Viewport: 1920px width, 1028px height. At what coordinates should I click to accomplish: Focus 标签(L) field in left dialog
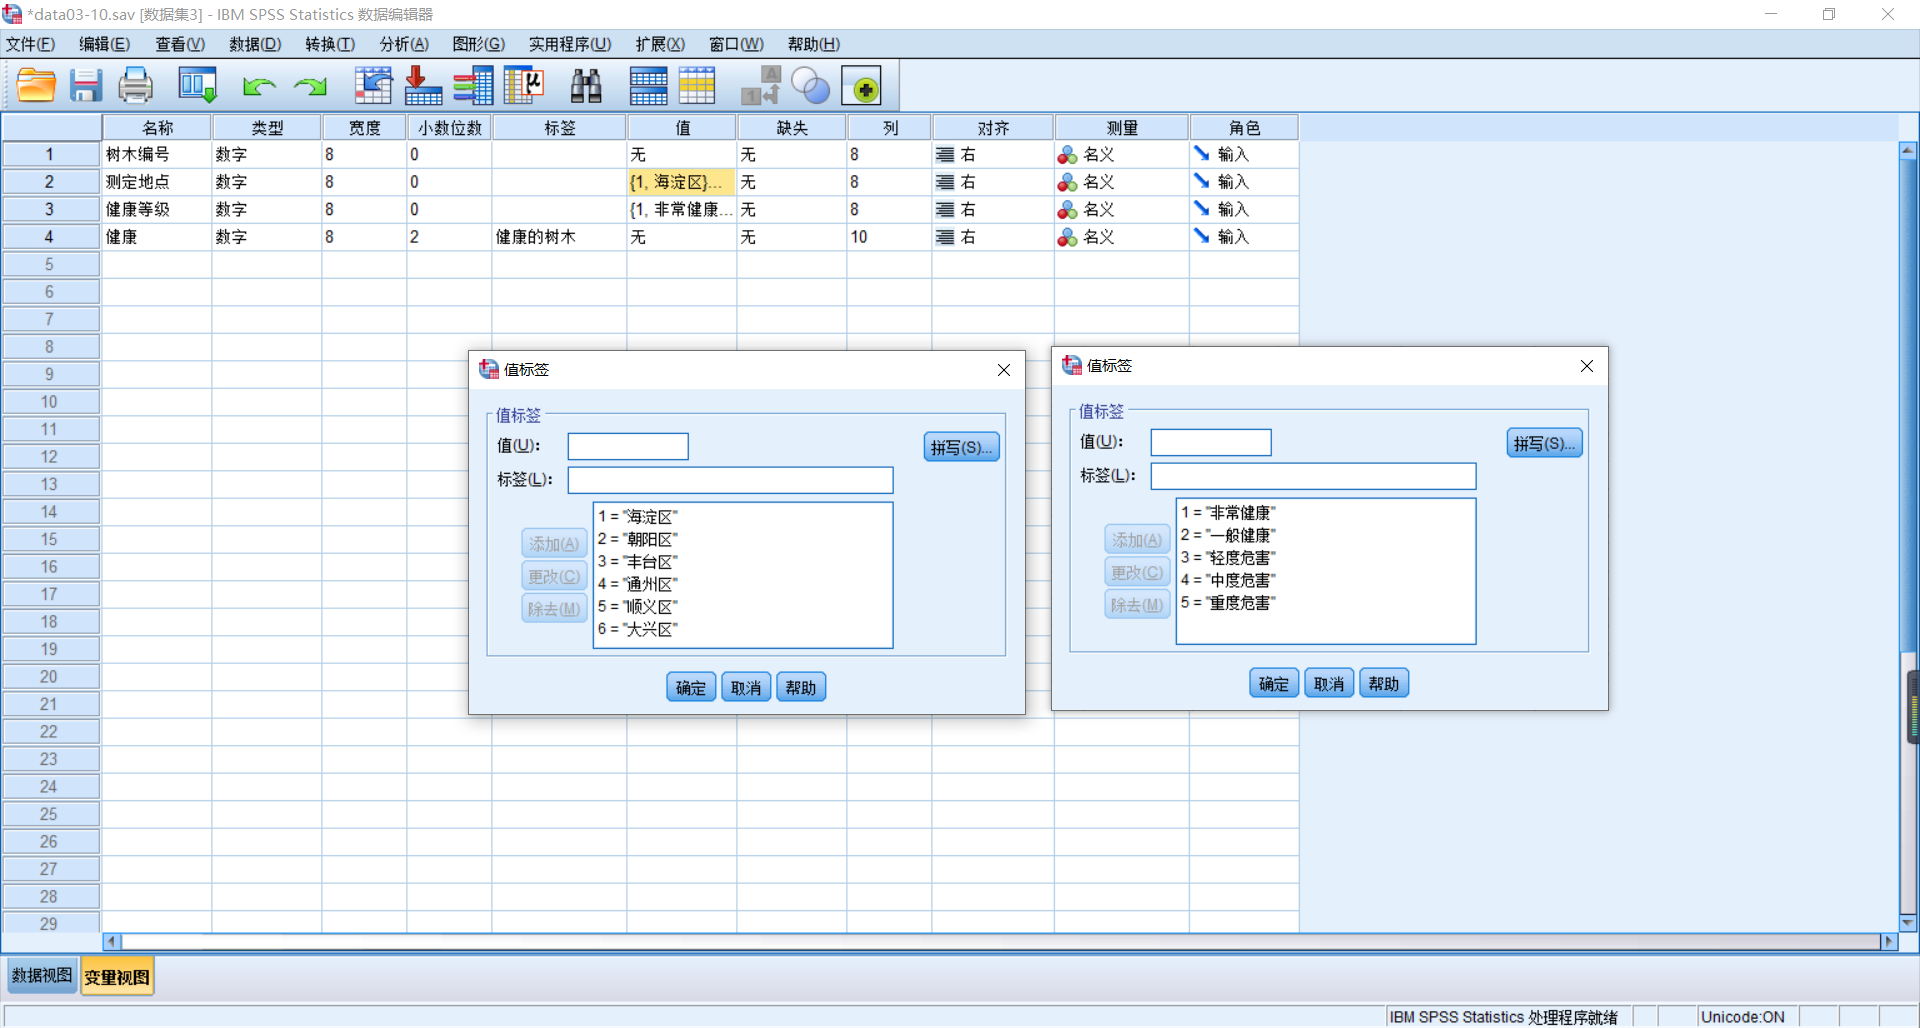(x=730, y=480)
